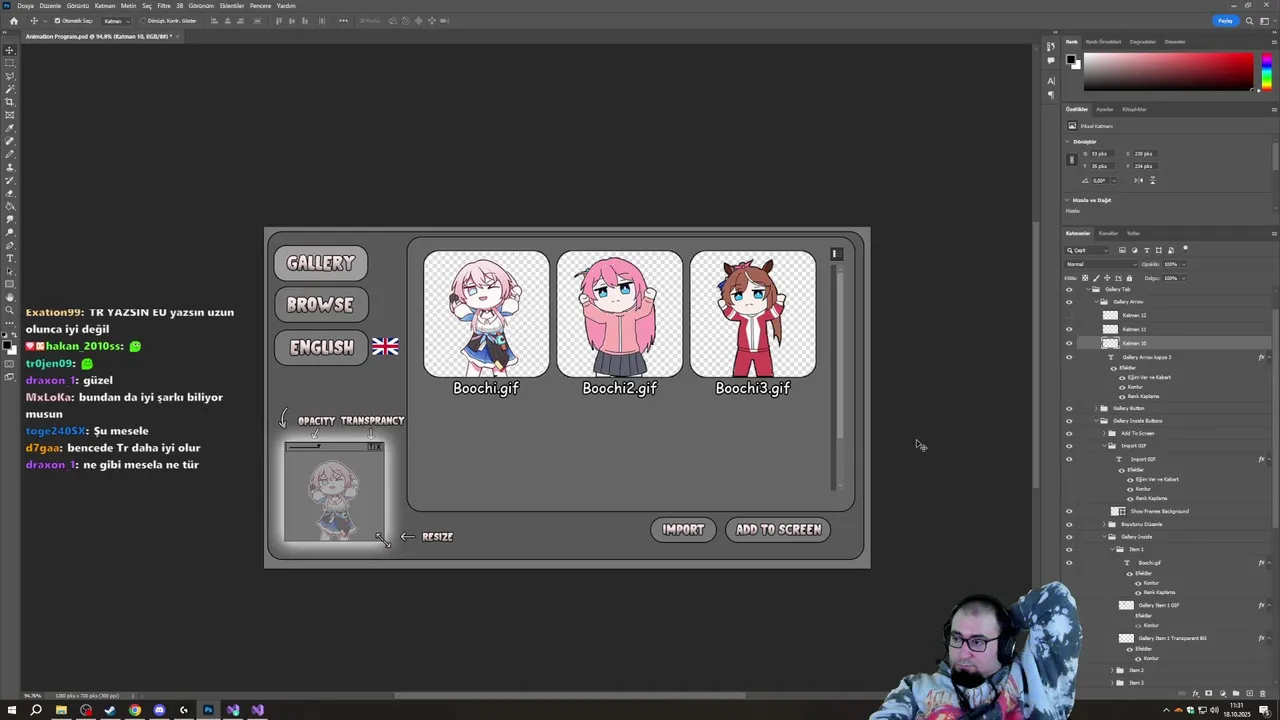Expand the Gallery Button group
Screen dimensions: 1280x720
click(x=1096, y=408)
